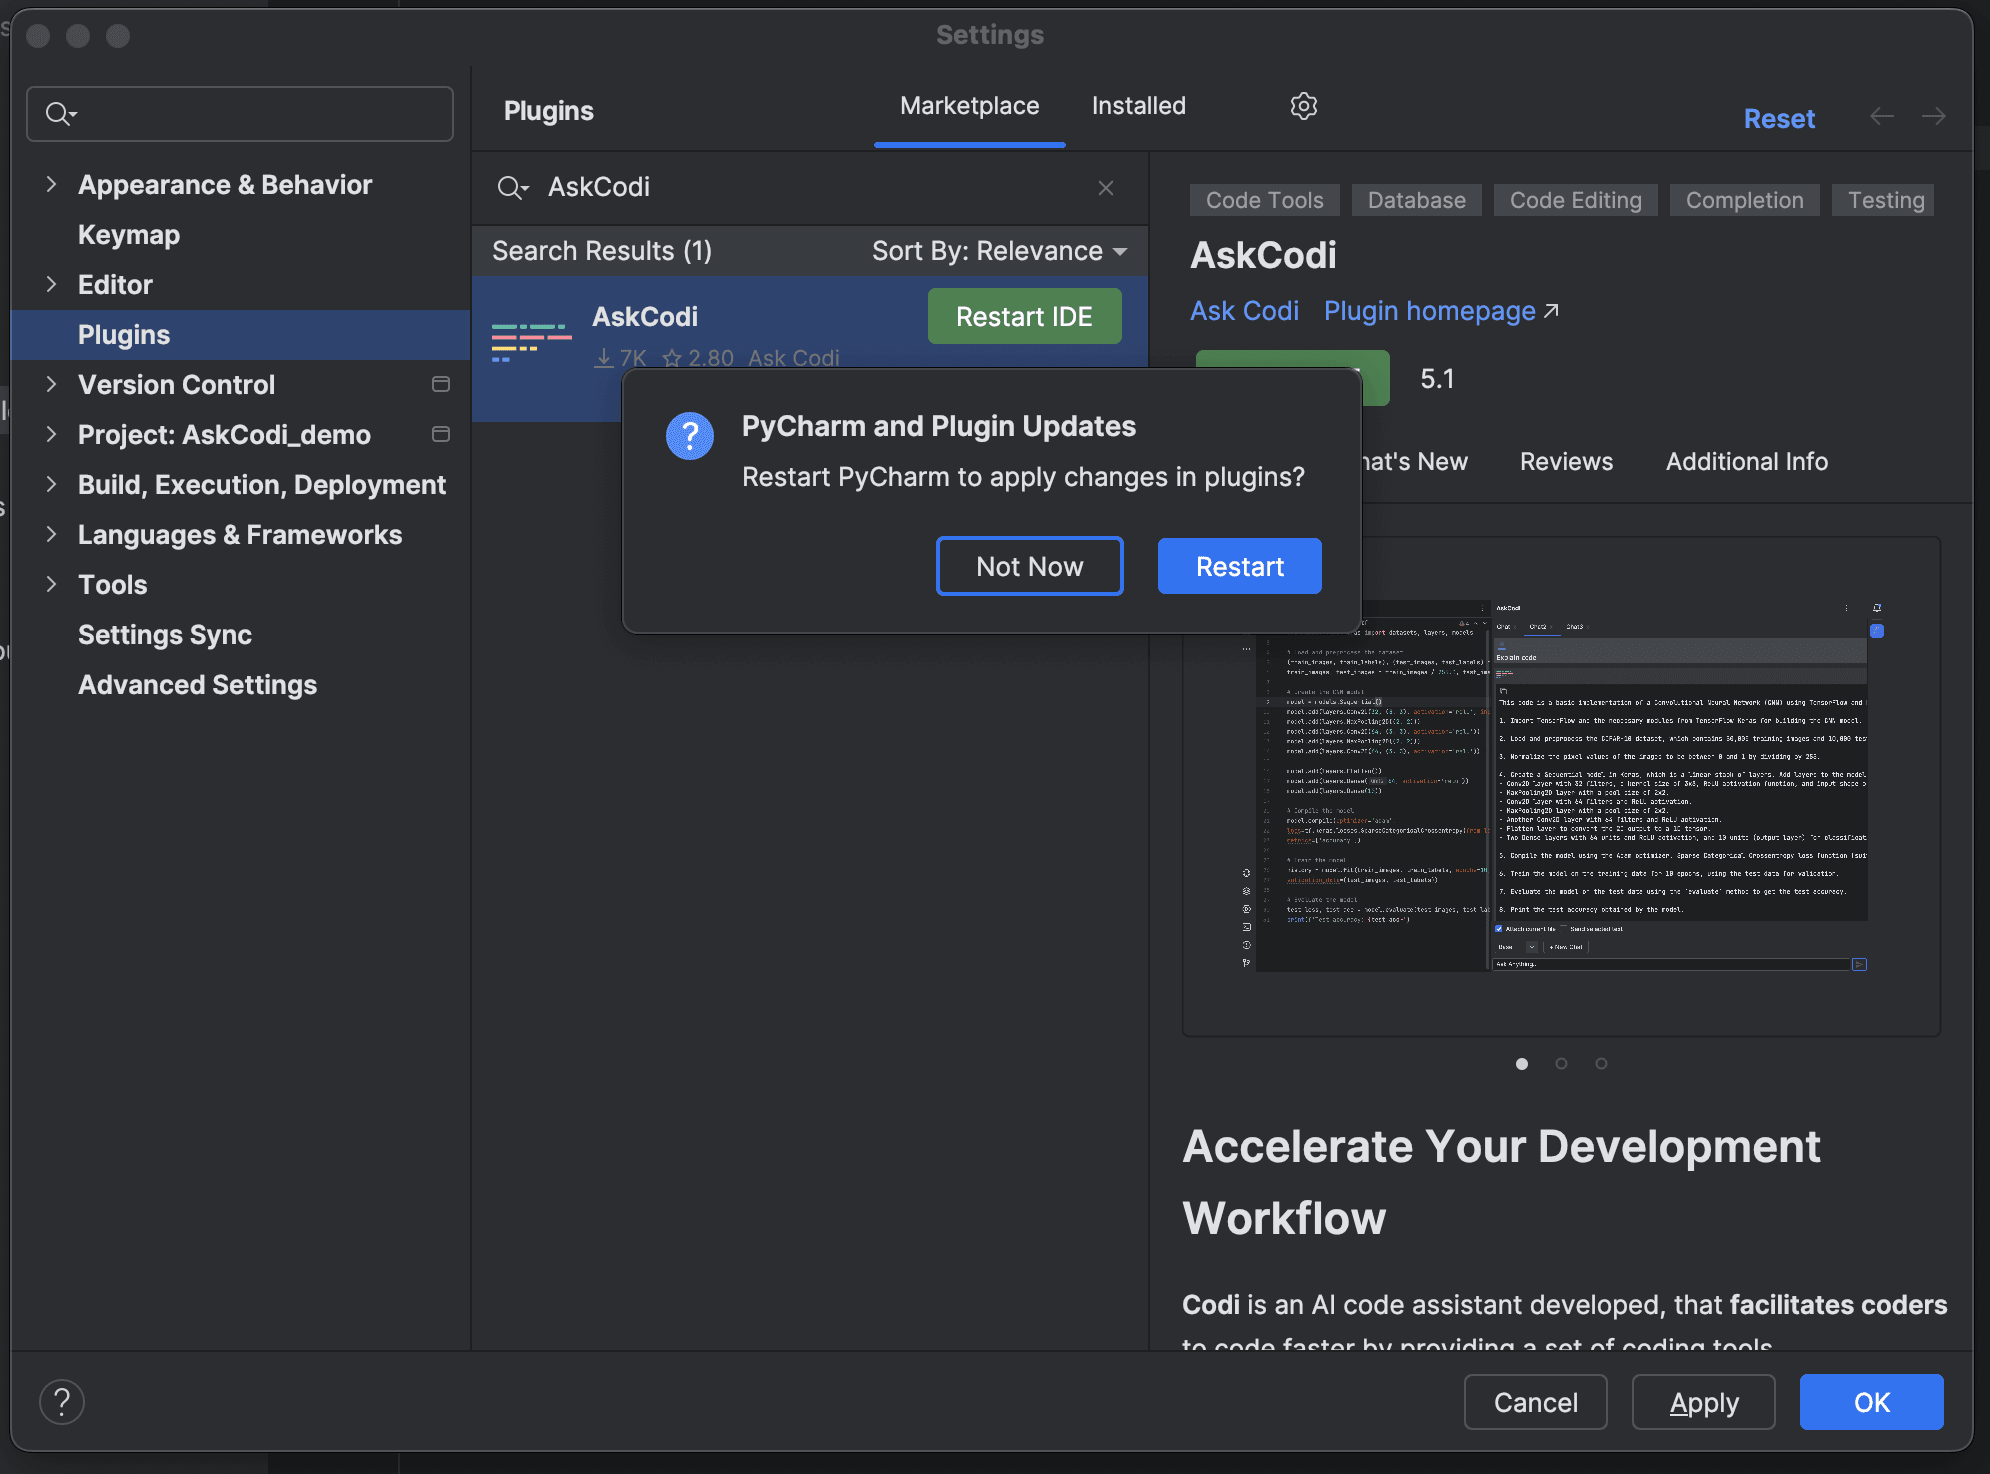
Task: Click Not Now to defer restart
Action: [x=1030, y=565]
